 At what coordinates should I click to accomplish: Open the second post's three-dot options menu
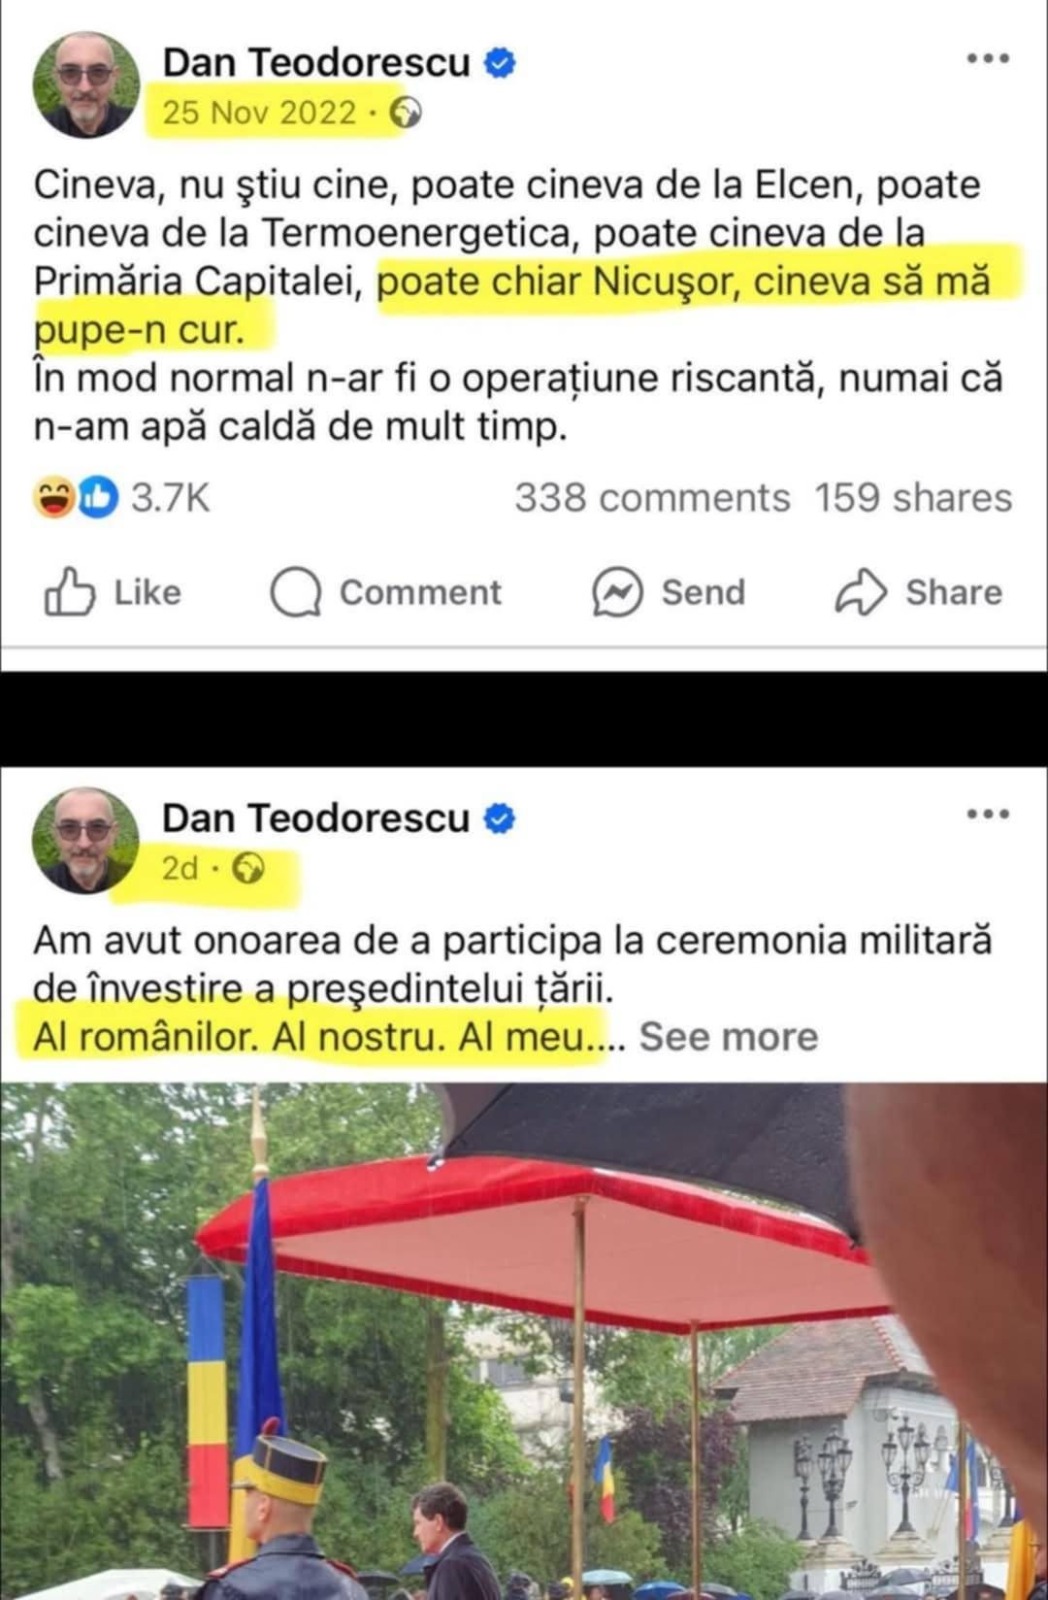click(987, 814)
